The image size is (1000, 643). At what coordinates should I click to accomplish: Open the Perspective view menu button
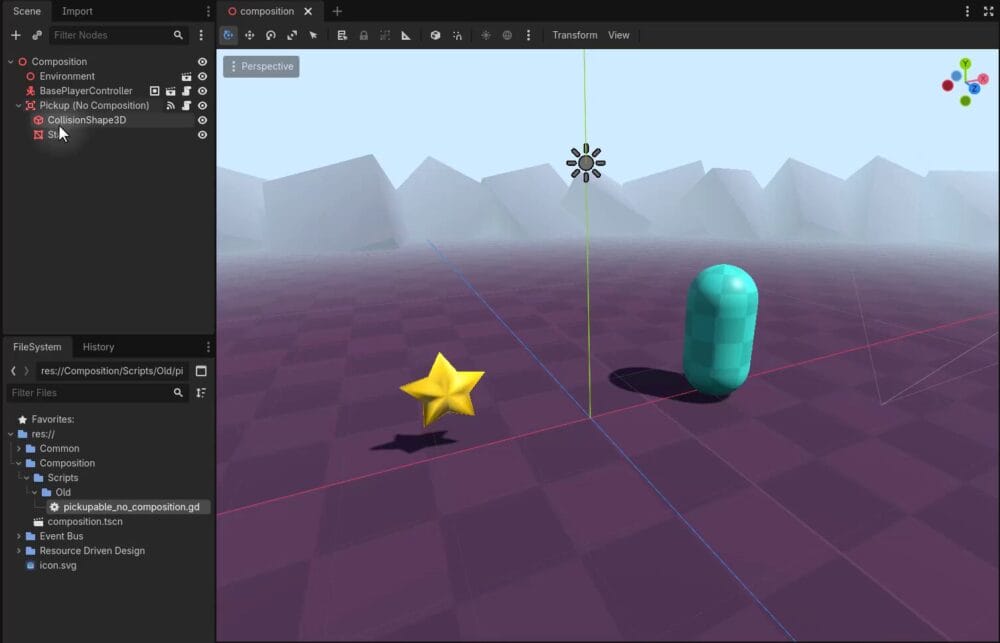pos(261,66)
